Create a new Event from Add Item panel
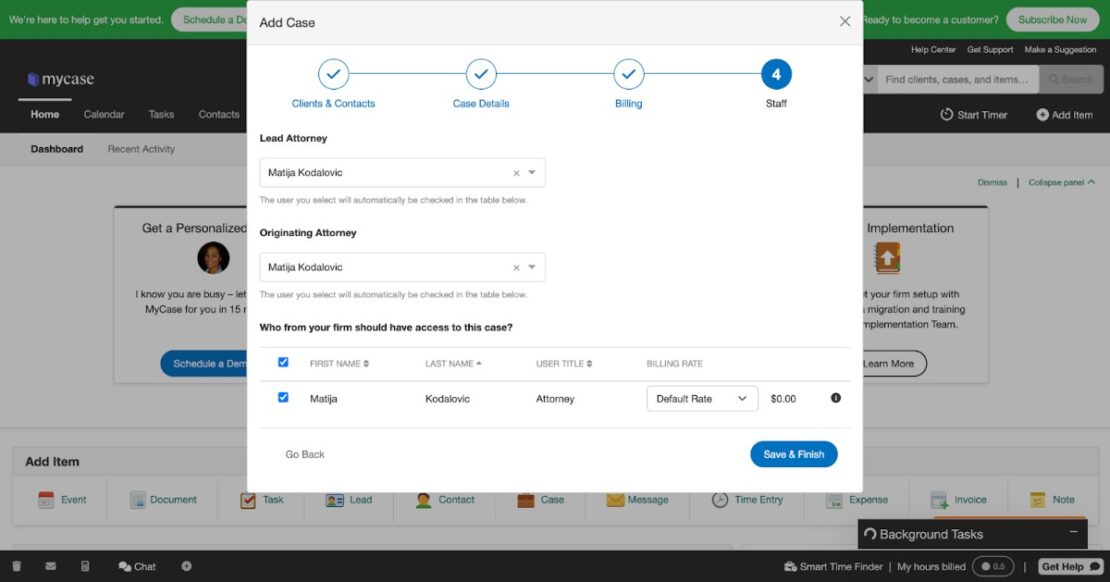This screenshot has width=1110, height=582. click(62, 499)
